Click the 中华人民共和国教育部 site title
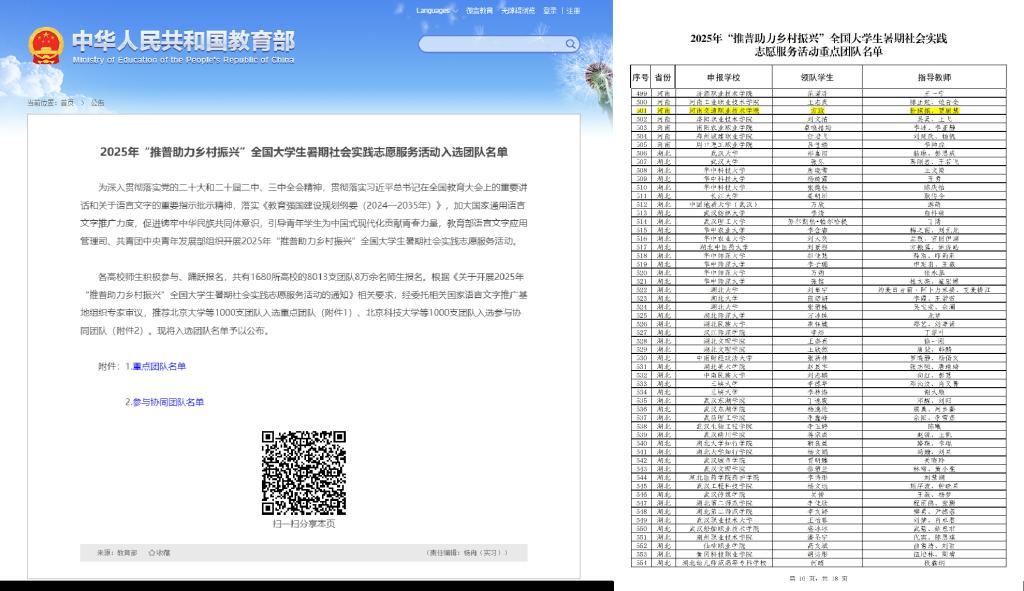Image resolution: width=1024 pixels, height=591 pixels. click(x=183, y=41)
